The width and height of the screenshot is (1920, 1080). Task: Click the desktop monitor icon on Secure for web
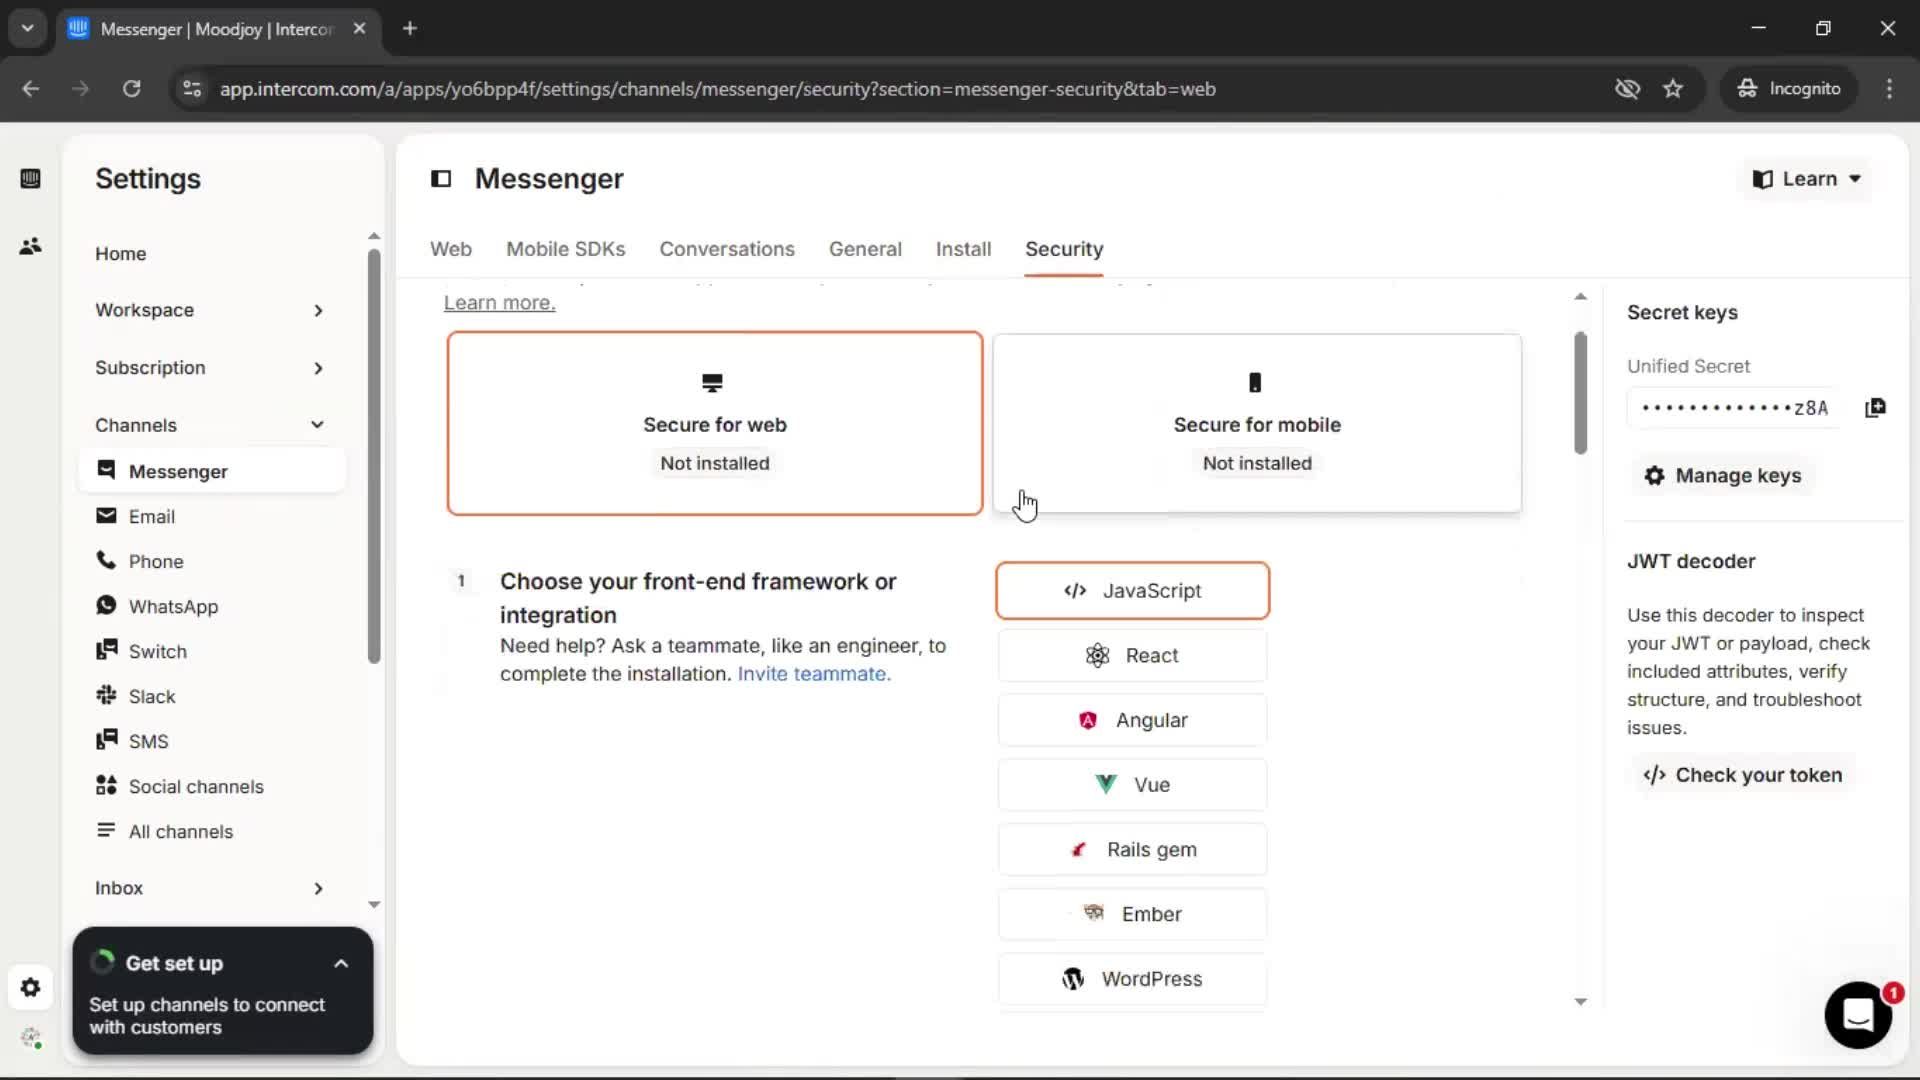[x=712, y=383]
